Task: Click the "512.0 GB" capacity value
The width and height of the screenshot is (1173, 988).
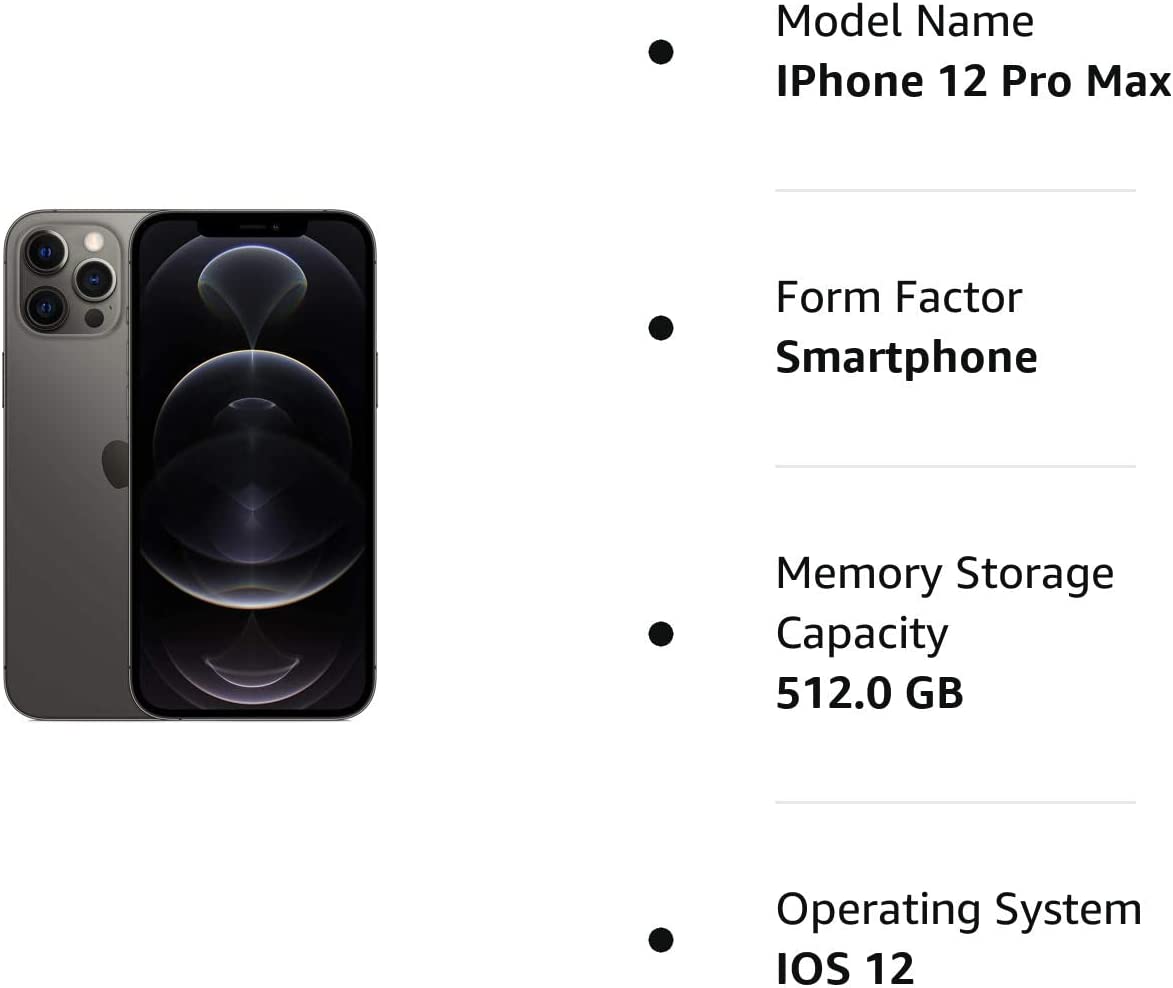Action: (x=869, y=693)
